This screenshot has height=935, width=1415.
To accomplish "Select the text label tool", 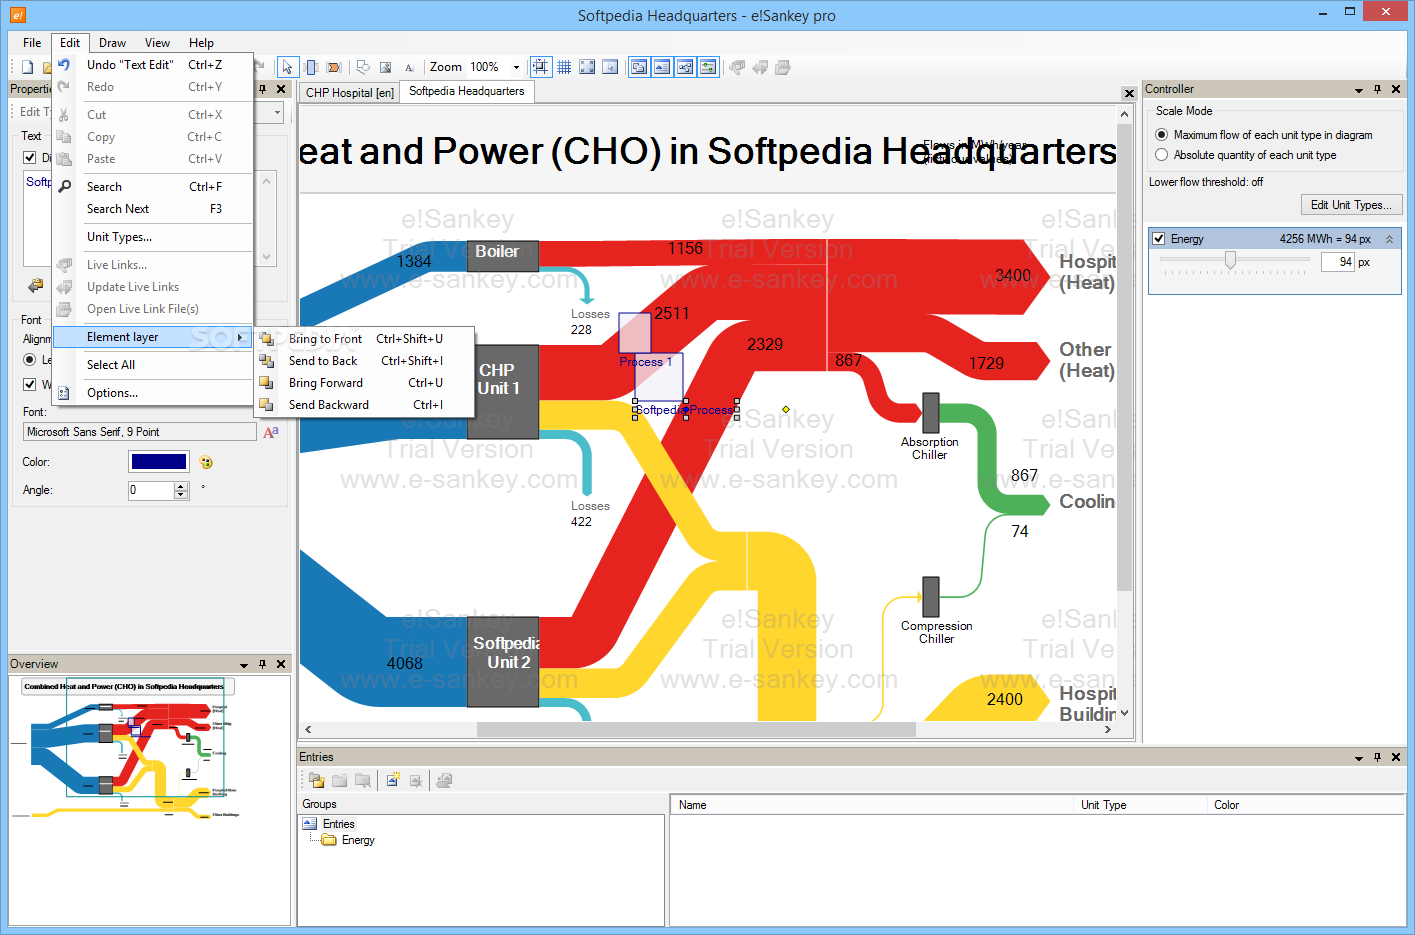I will [x=409, y=67].
